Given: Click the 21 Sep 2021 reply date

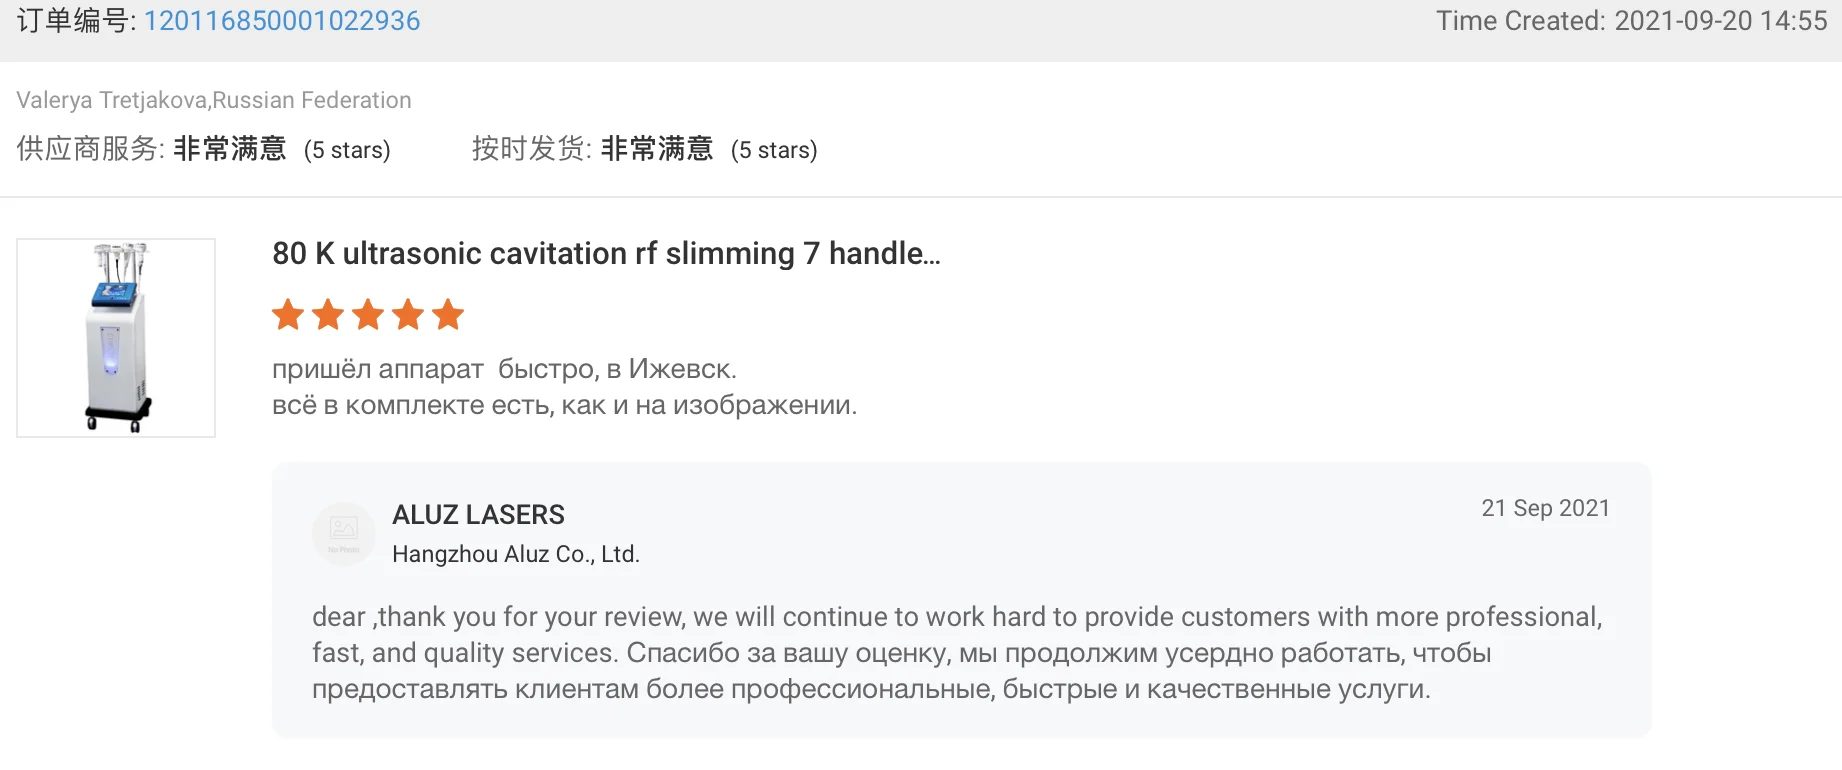Looking at the screenshot, I should 1545,508.
